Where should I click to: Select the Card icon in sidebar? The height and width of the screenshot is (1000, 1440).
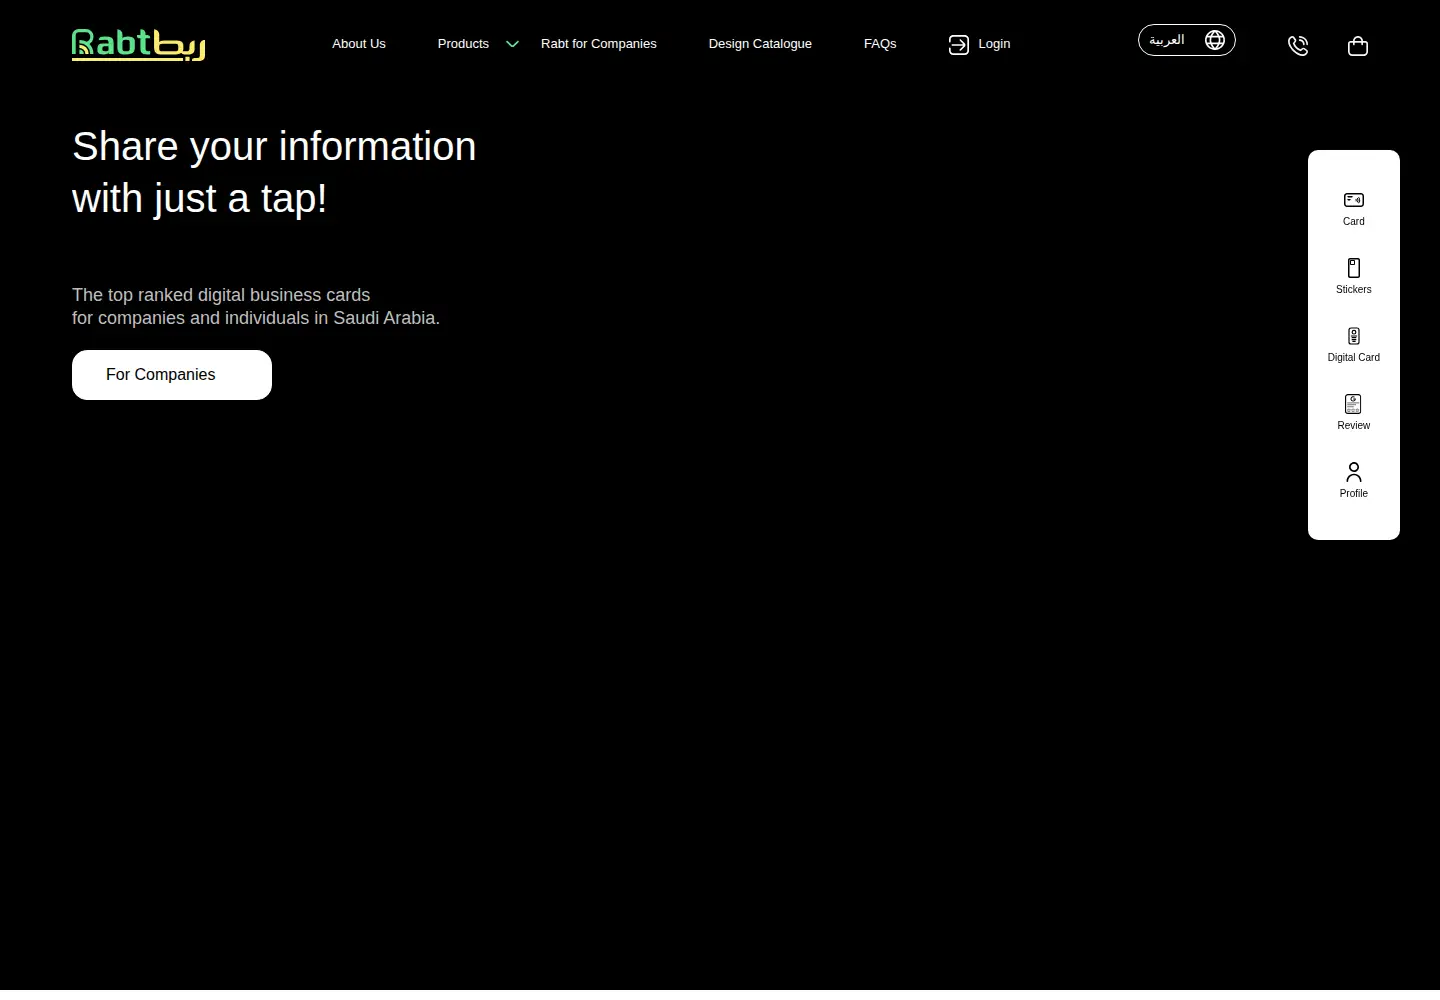coord(1354,200)
